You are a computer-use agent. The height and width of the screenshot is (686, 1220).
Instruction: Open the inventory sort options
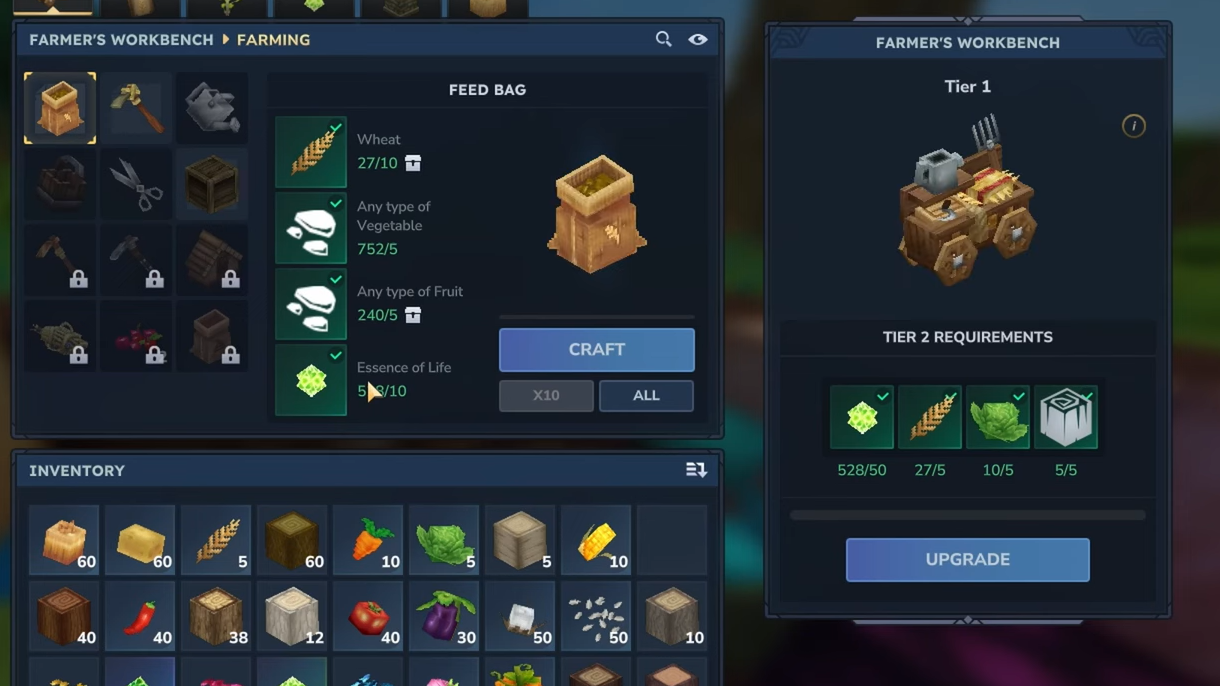(696, 470)
